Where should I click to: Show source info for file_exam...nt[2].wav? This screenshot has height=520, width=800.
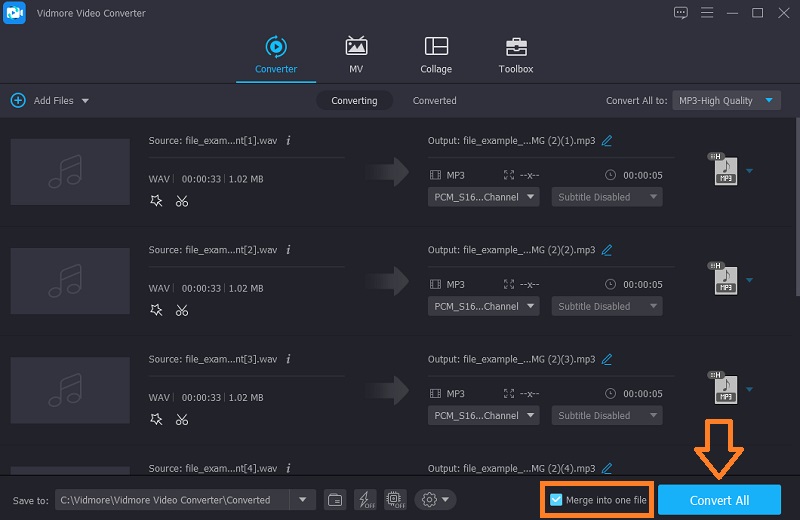point(288,250)
